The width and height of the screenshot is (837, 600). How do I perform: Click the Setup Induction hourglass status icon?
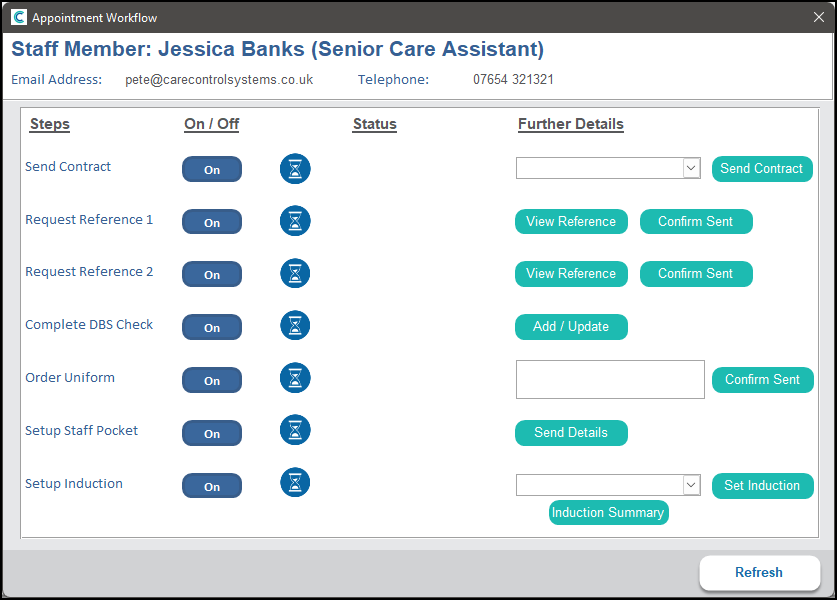tap(295, 483)
